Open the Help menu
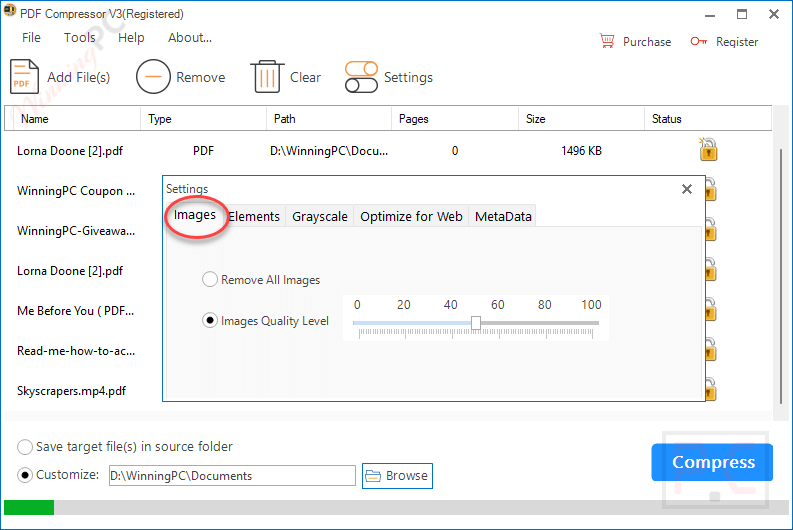The image size is (793, 530). (x=131, y=37)
